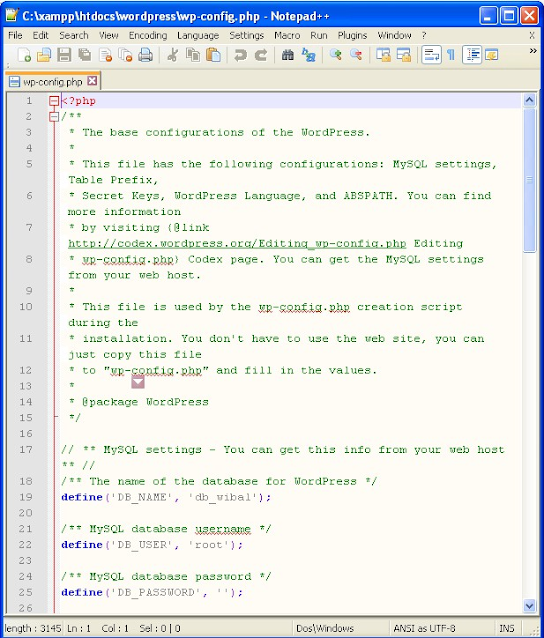Close document with menu bar X
Viewport: 544px width, 638px height.
532,36
